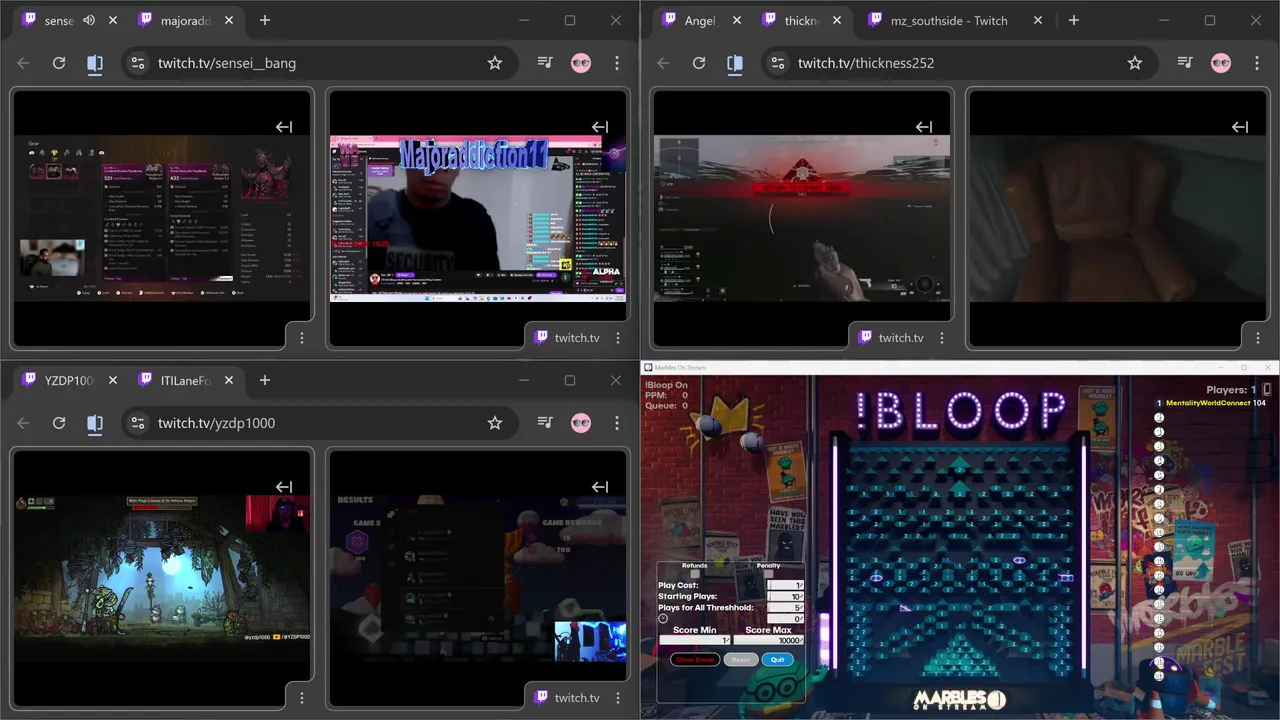Switch to the YZDP1000 tab
This screenshot has width=1280, height=720.
click(x=69, y=380)
